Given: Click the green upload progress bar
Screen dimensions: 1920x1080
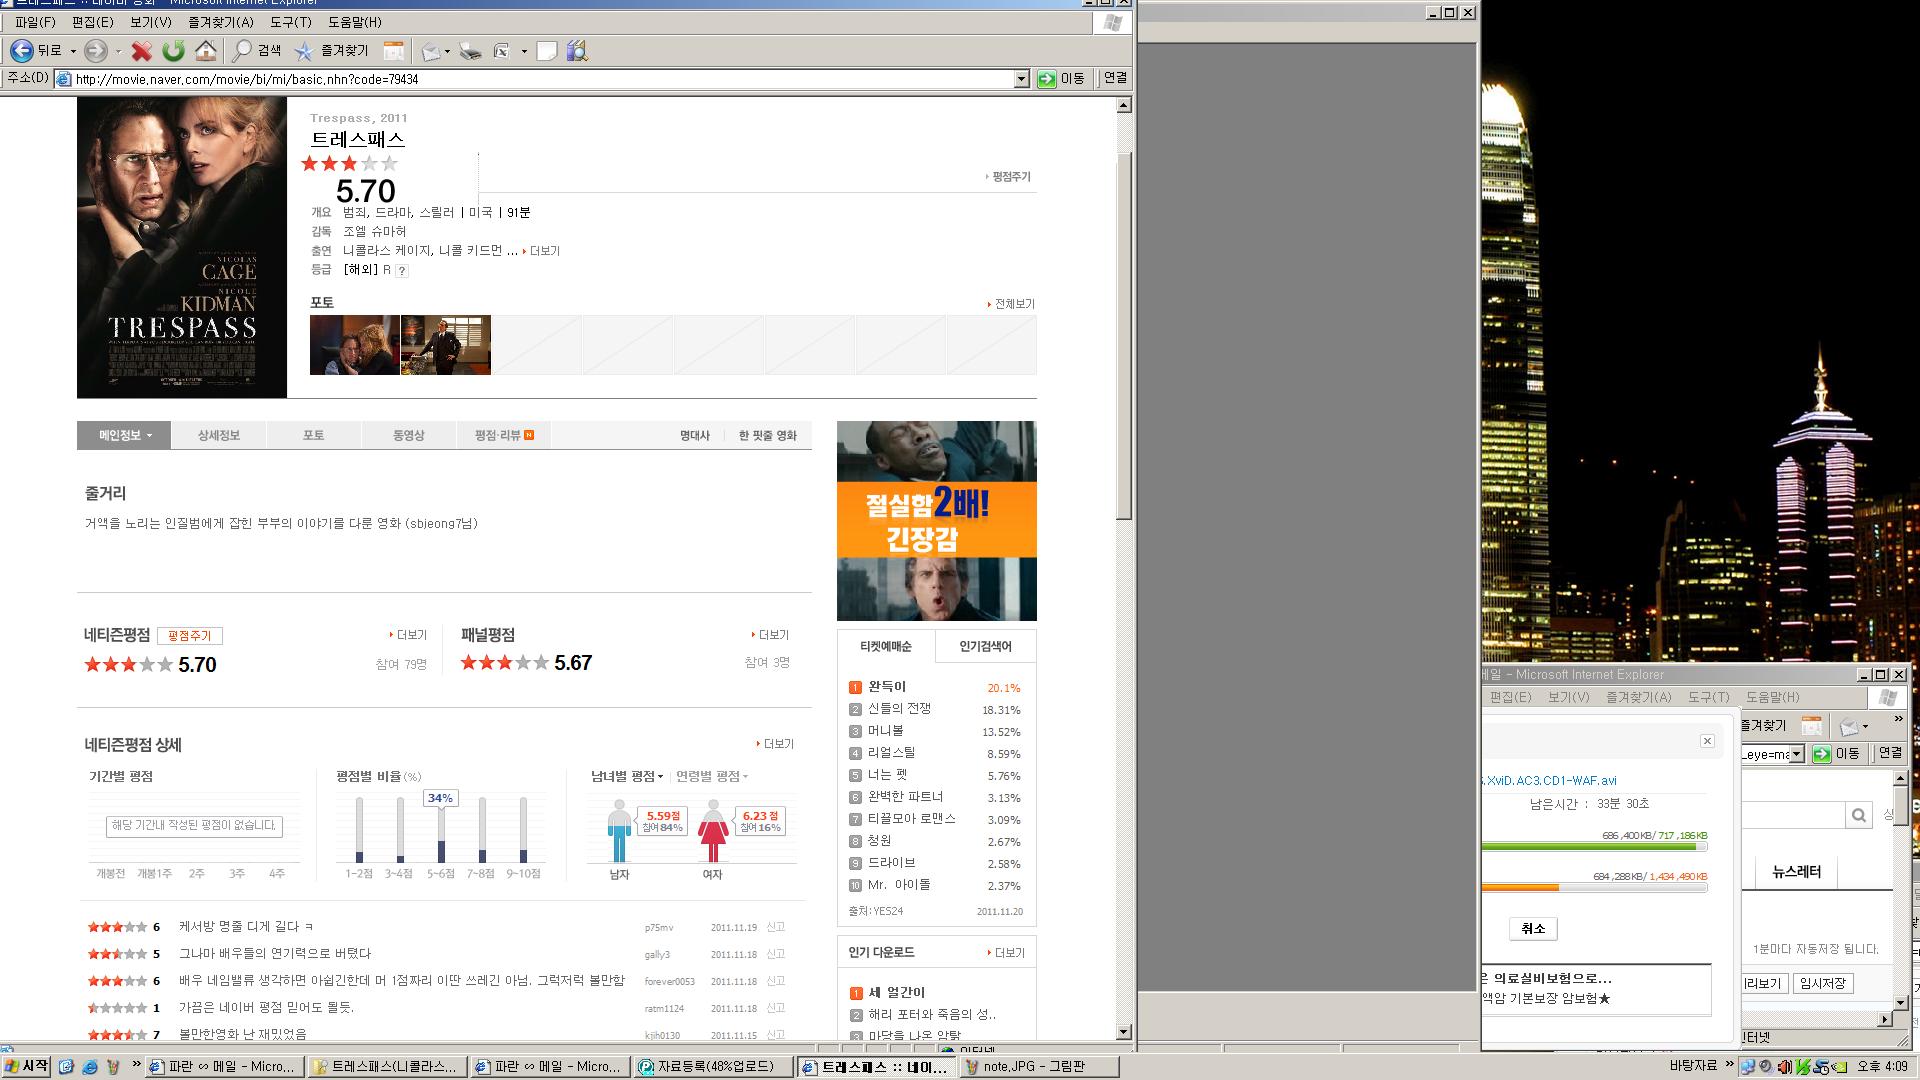Looking at the screenshot, I should [x=1594, y=847].
